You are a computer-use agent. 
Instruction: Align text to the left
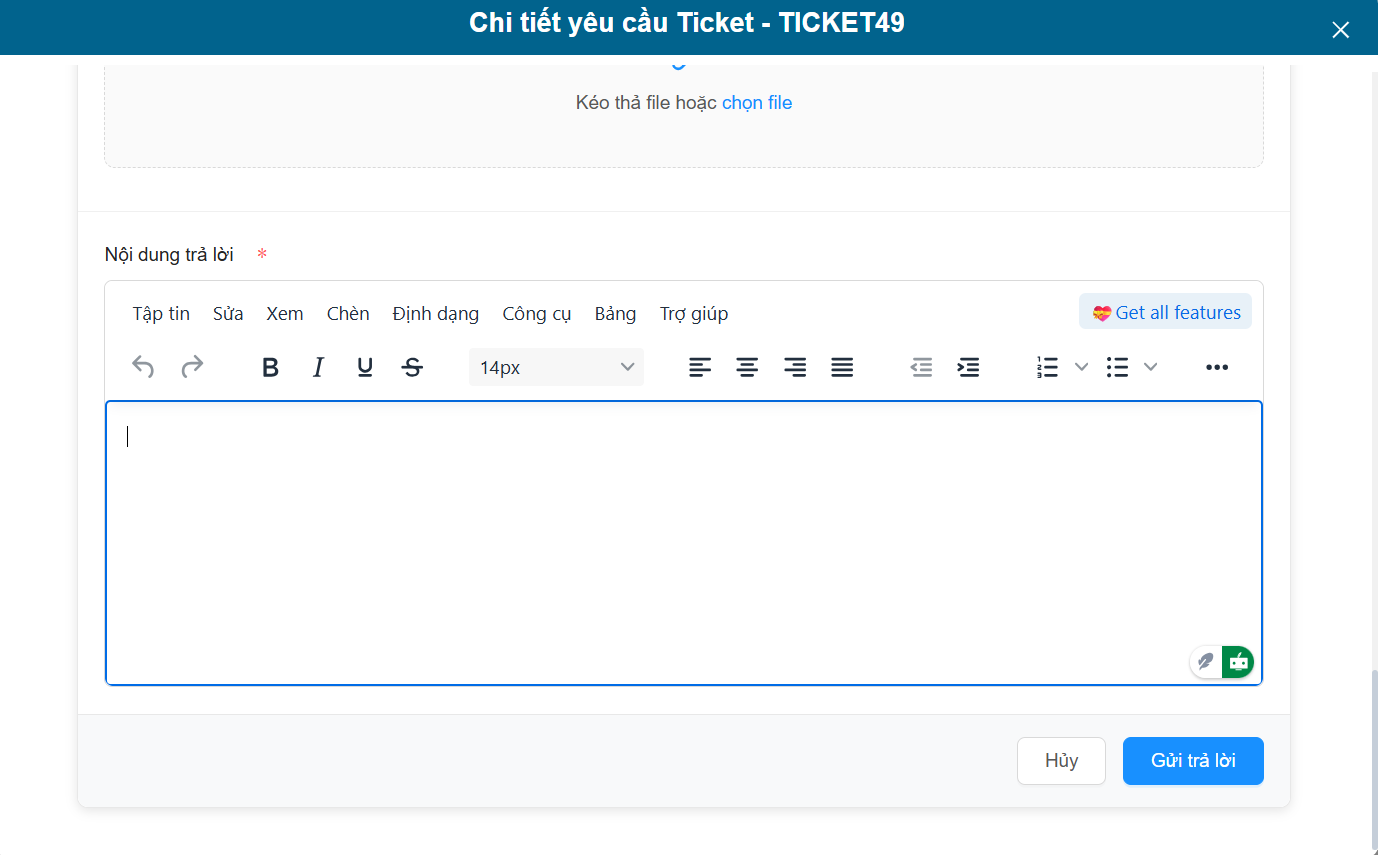pyautogui.click(x=700, y=367)
